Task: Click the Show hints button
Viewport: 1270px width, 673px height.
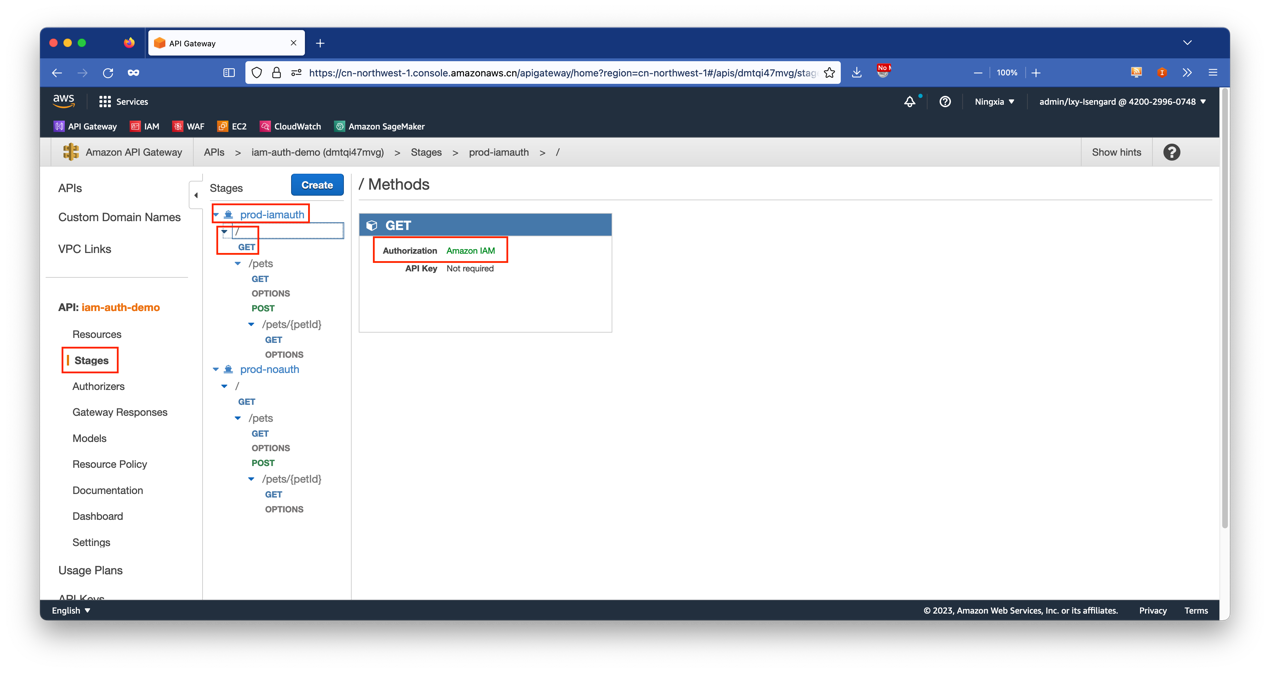Action: click(x=1116, y=153)
